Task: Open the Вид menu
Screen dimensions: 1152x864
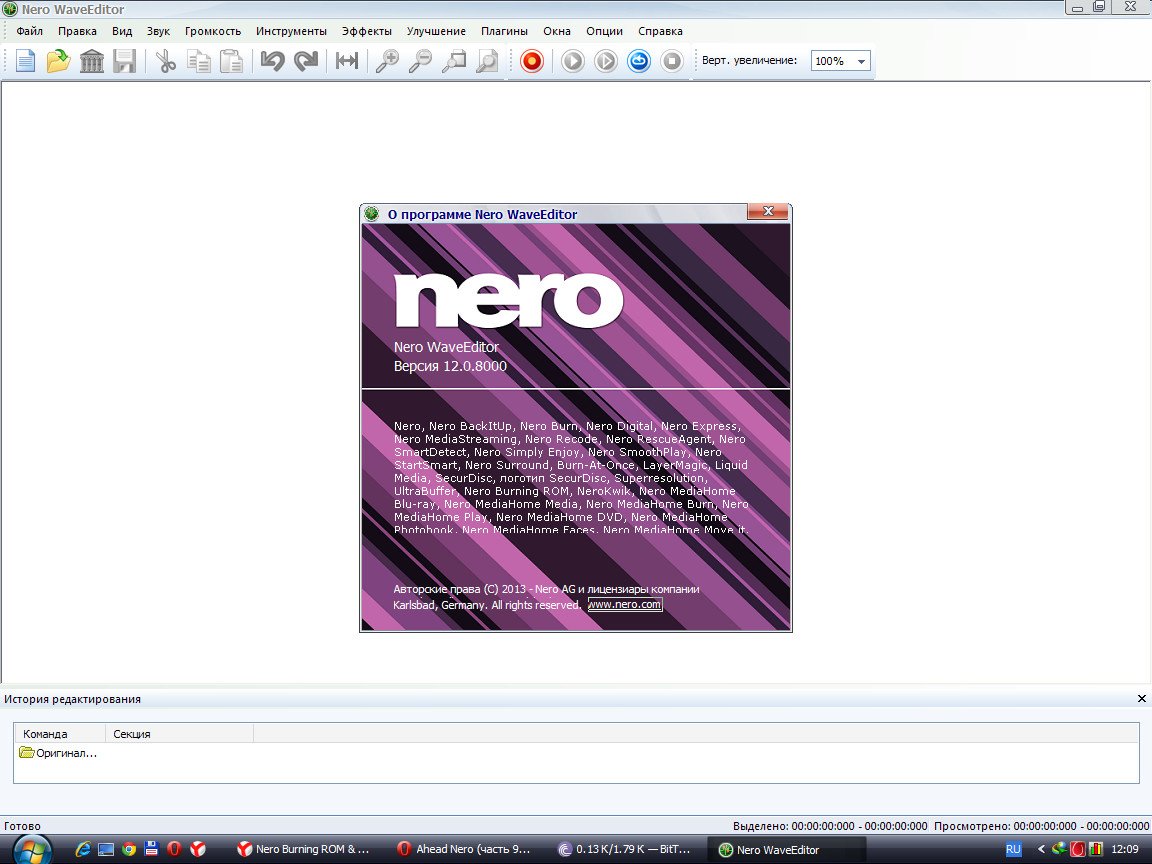Action: click(x=122, y=31)
